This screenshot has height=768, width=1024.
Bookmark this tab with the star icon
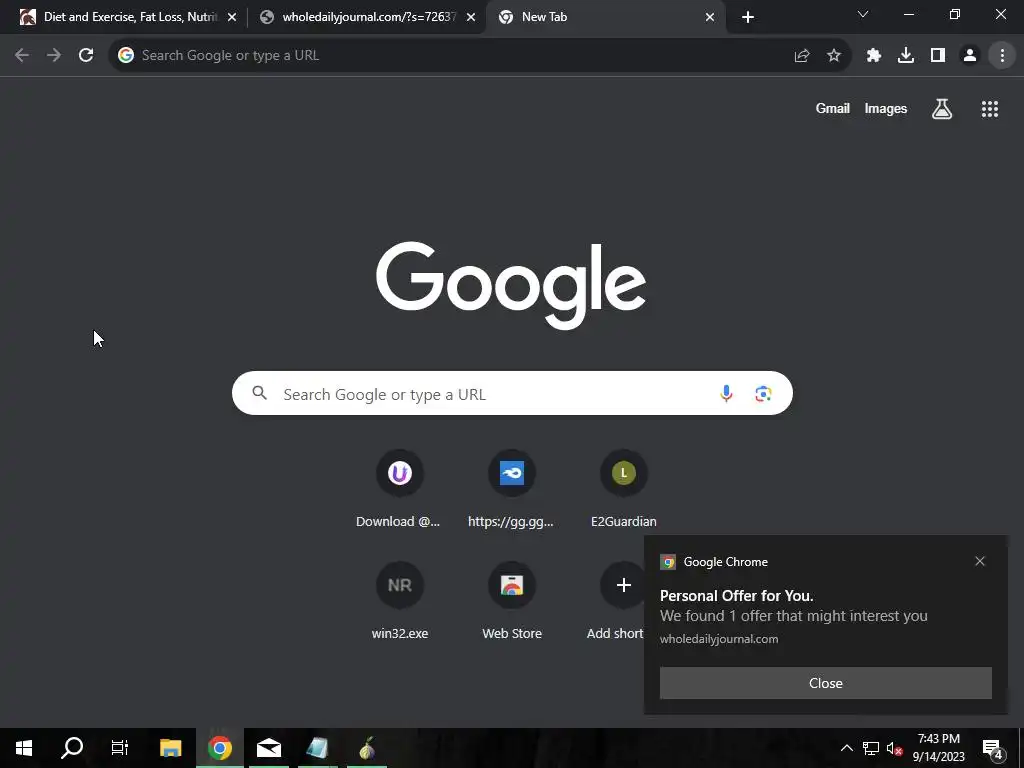(x=834, y=56)
